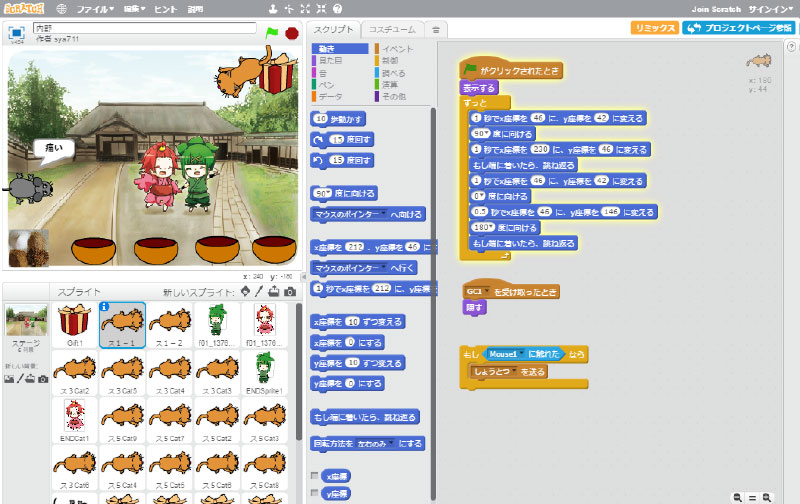Screen dimensions: 800x504
Task: Zoom in the scripts area
Action: [767, 497]
